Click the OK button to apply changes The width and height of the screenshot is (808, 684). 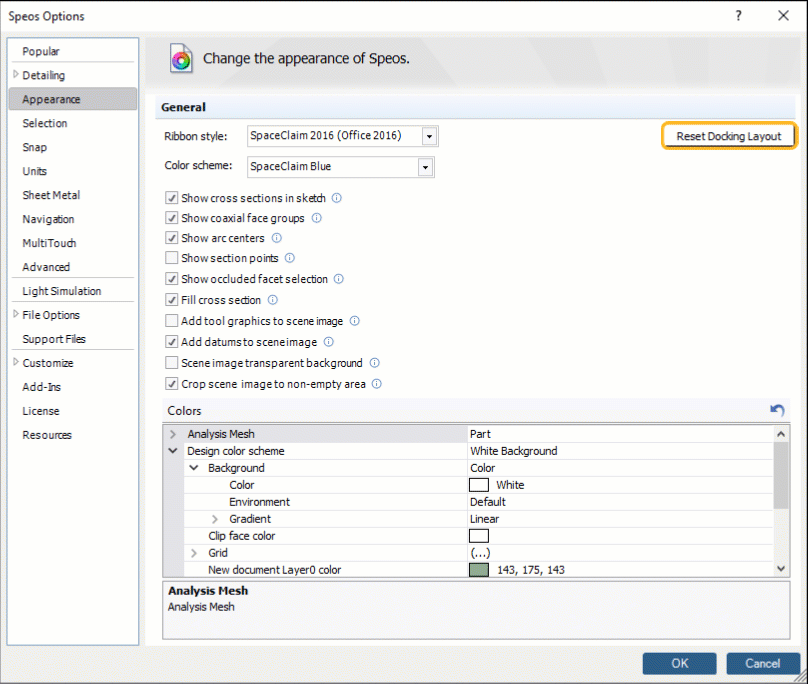tap(679, 663)
